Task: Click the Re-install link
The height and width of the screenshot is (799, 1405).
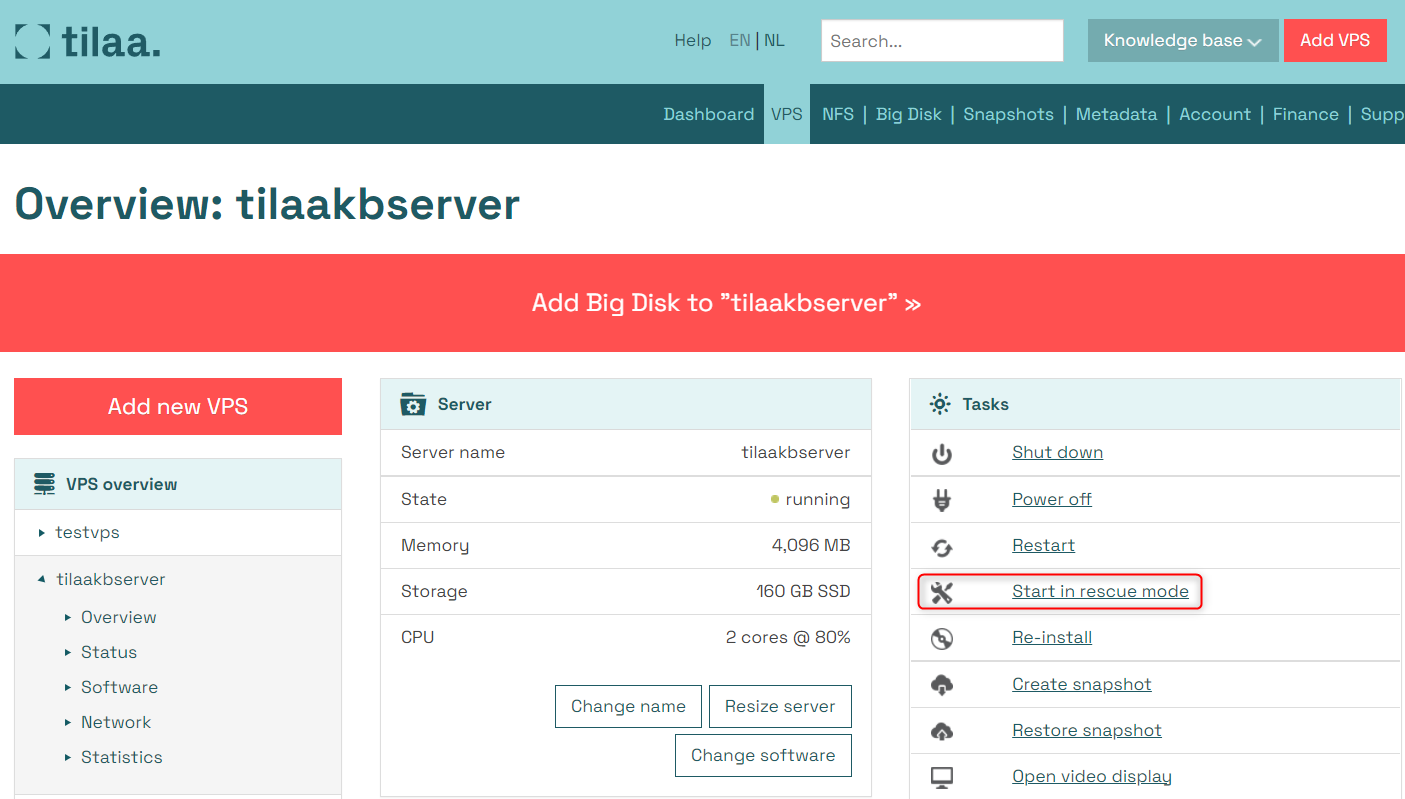Action: (x=1052, y=637)
